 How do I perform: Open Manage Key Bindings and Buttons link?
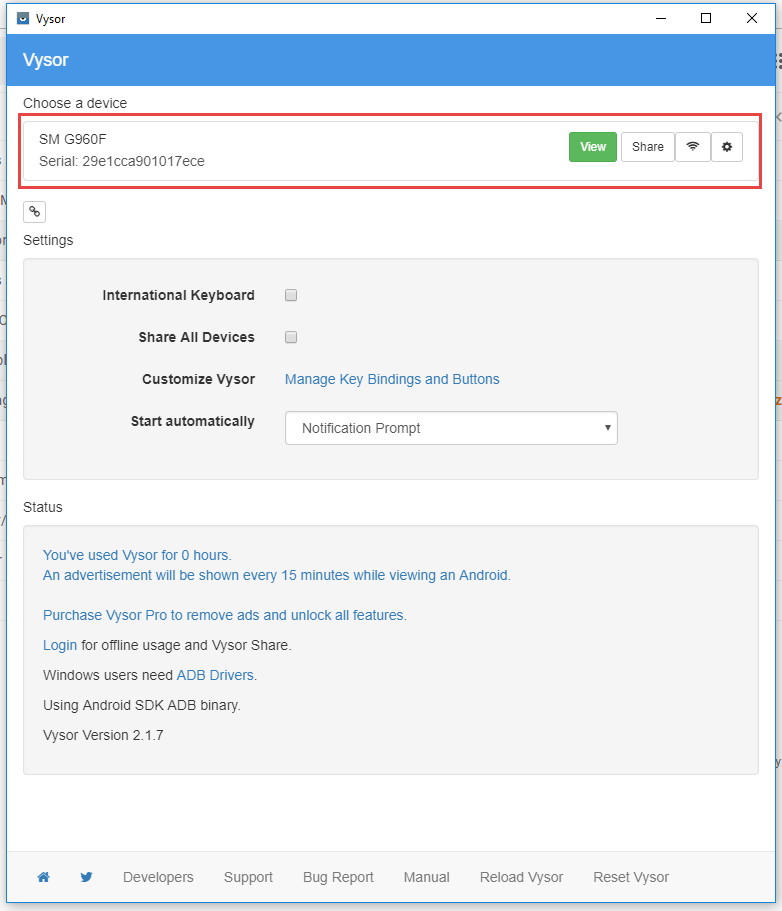(392, 379)
